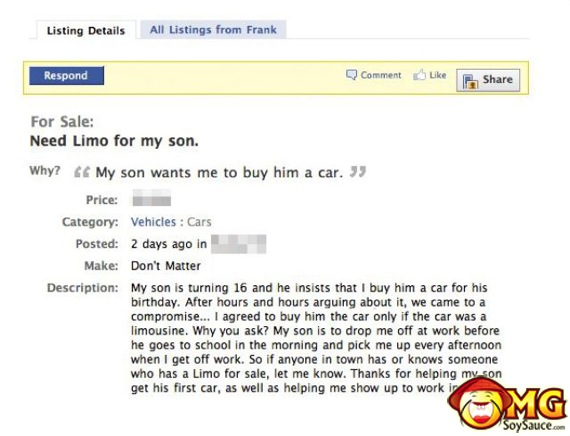Select the Cars subcategory text
Screen dimensions: 570x436
(199, 222)
